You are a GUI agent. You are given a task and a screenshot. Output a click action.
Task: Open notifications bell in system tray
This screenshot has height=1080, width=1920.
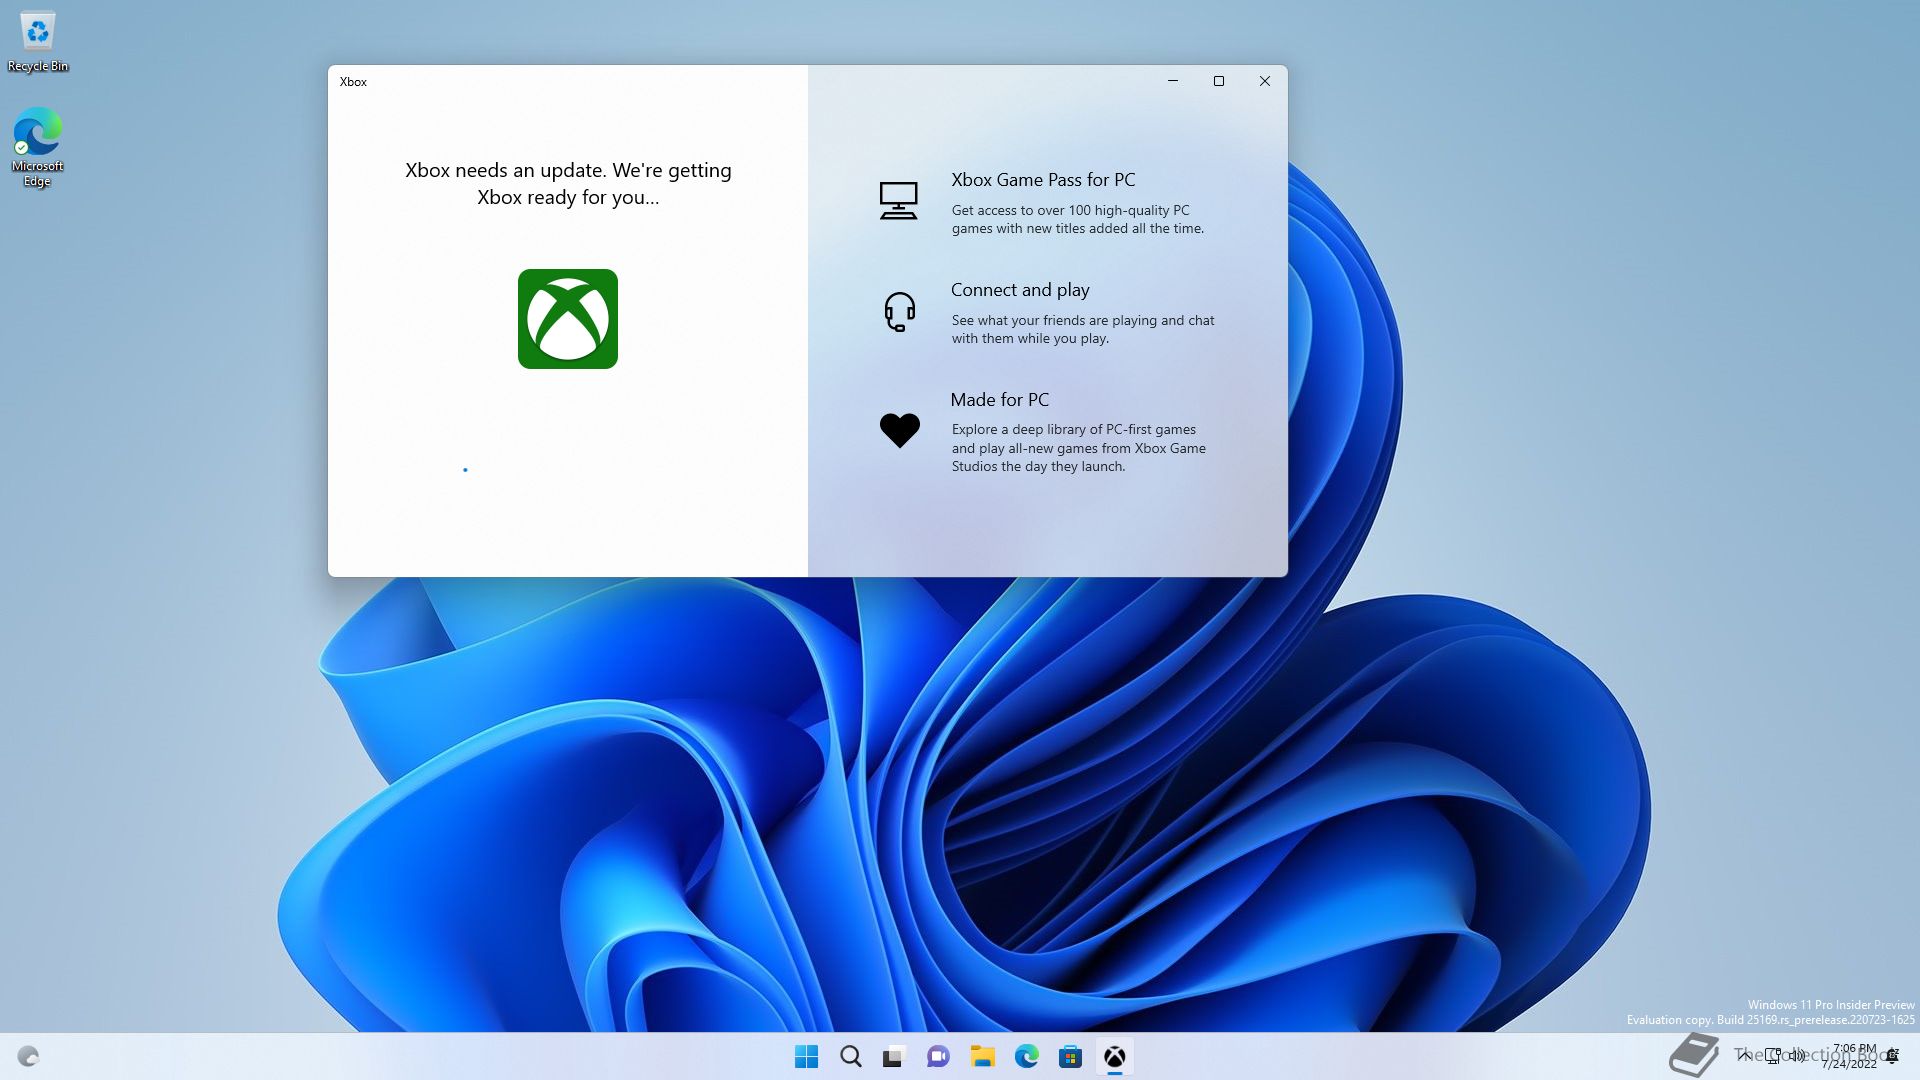pos(1892,1056)
